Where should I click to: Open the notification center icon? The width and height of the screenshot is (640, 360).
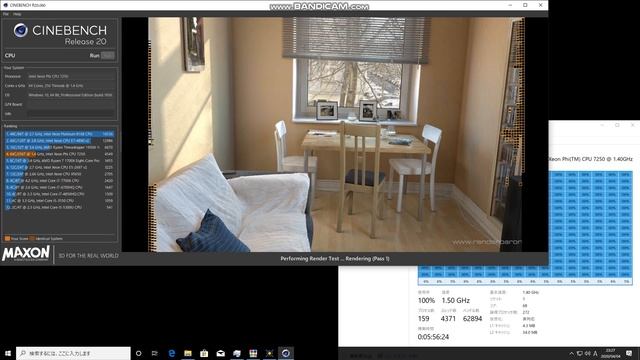(x=629, y=353)
